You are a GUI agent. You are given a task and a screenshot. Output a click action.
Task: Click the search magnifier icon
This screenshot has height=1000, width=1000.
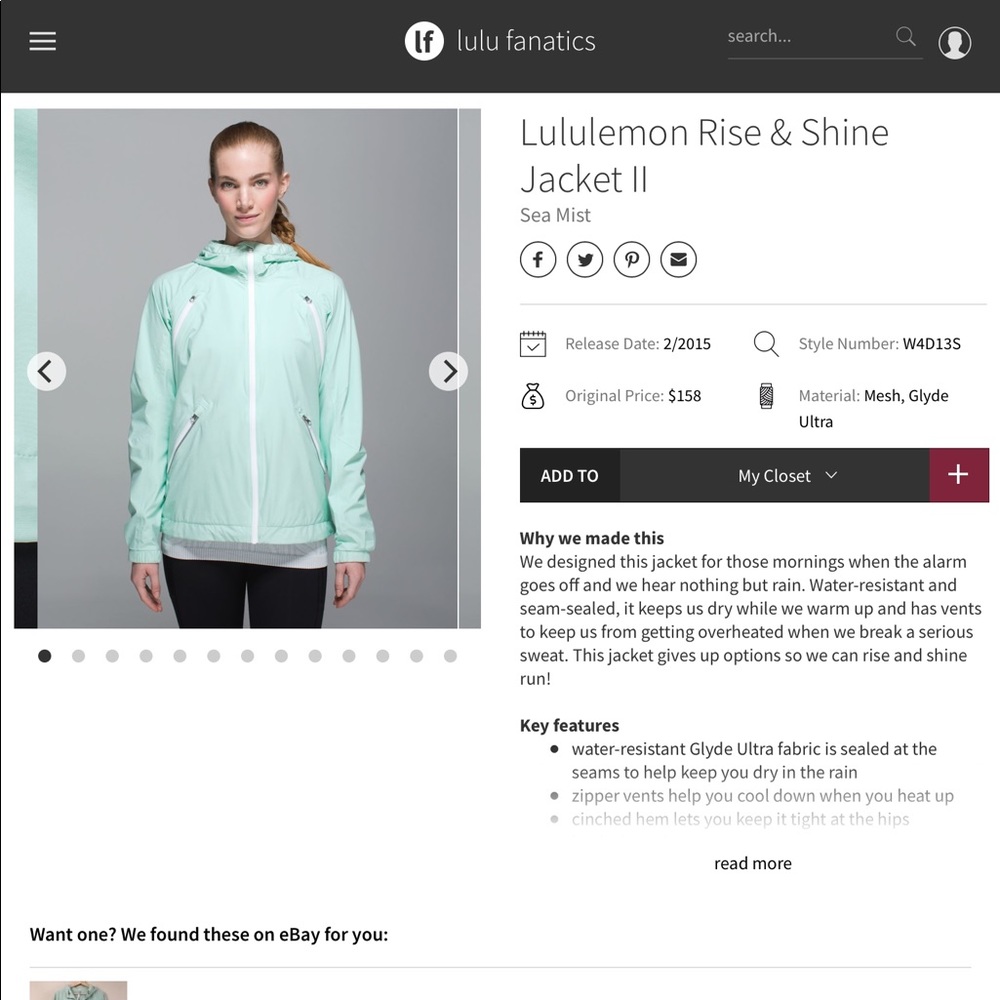905,37
